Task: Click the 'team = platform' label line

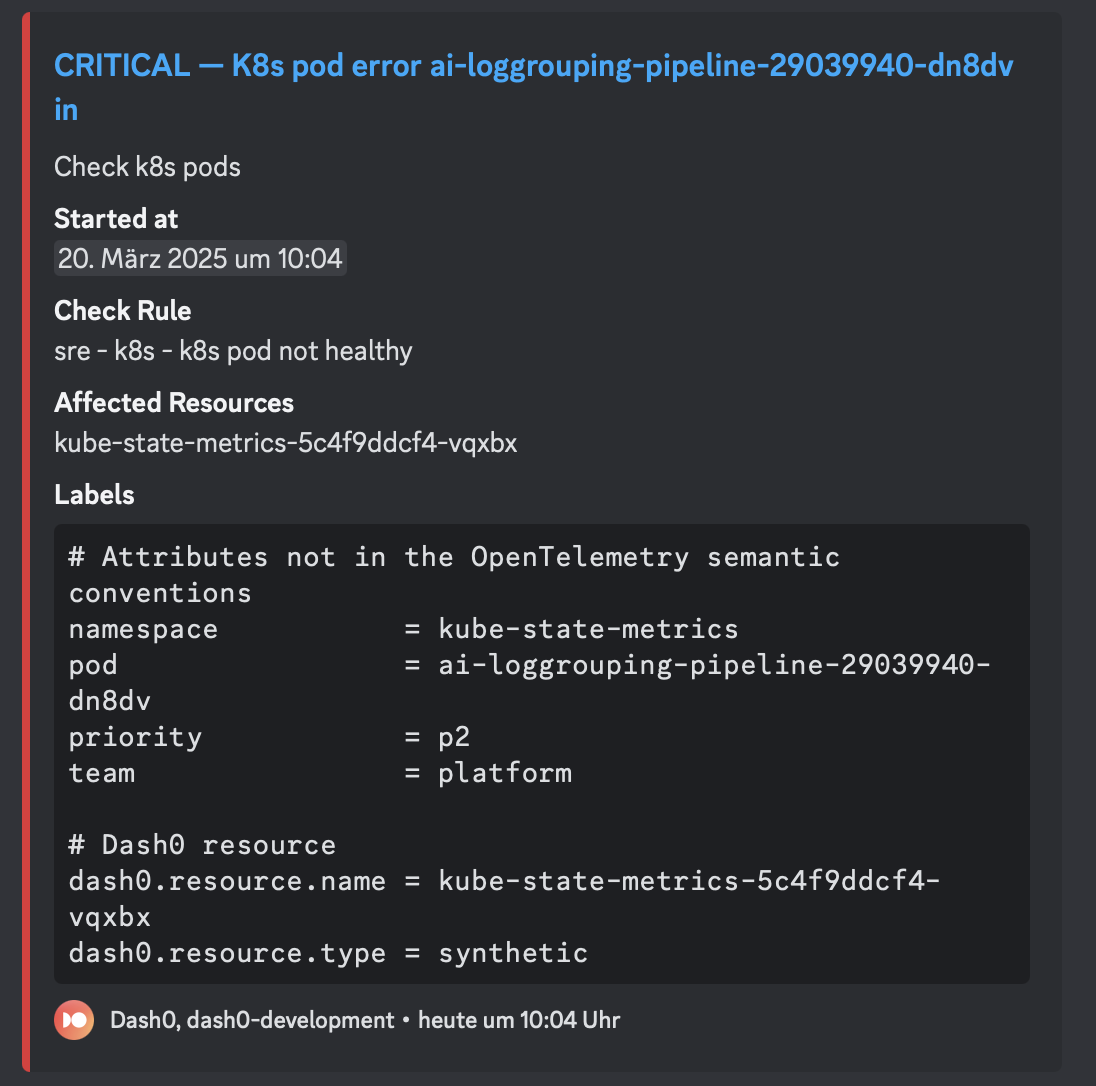Action: [320, 773]
